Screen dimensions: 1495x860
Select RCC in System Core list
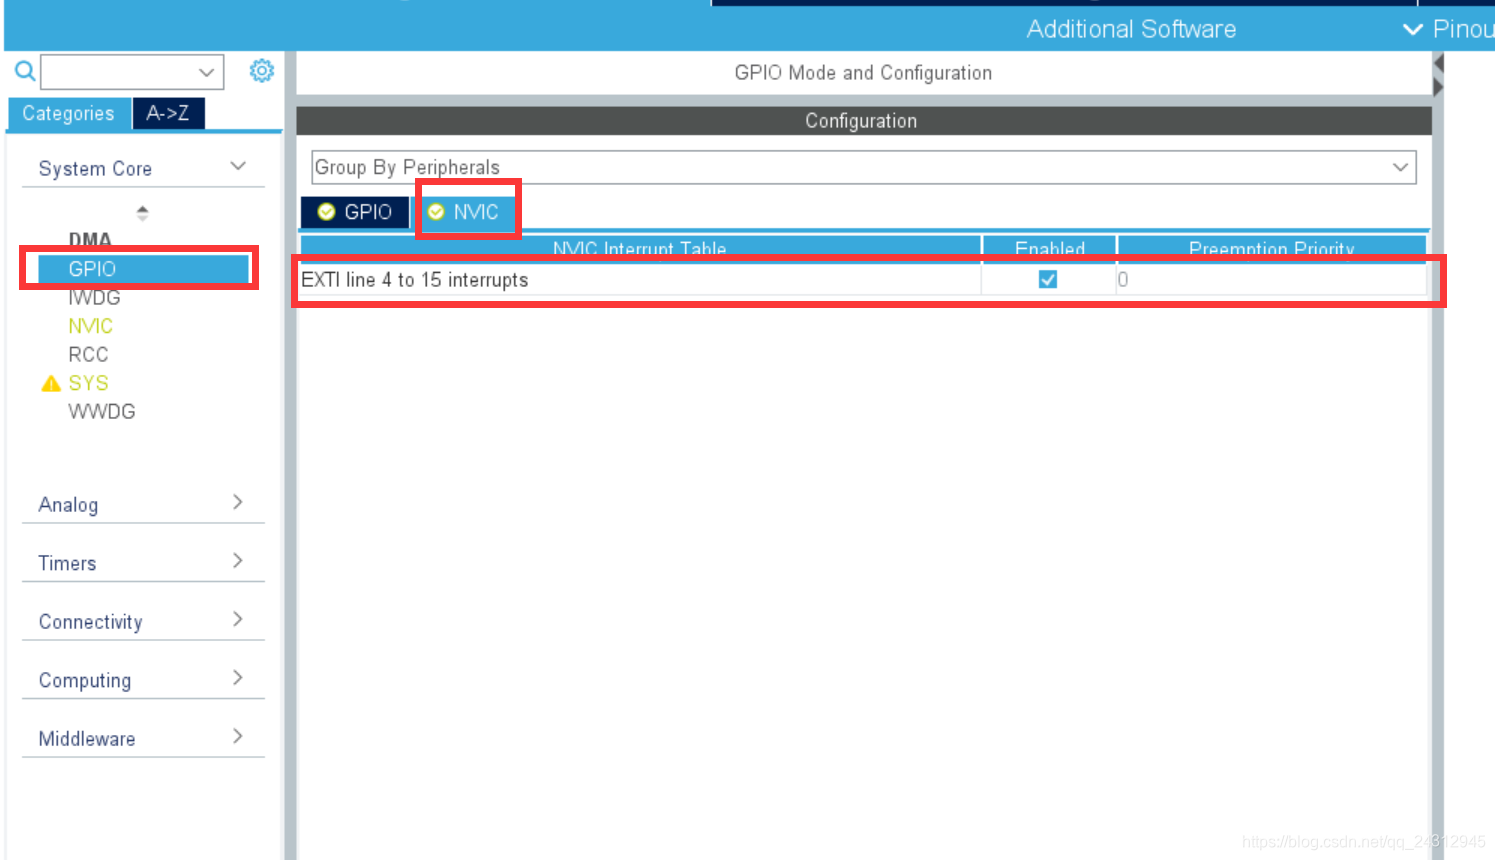88,355
